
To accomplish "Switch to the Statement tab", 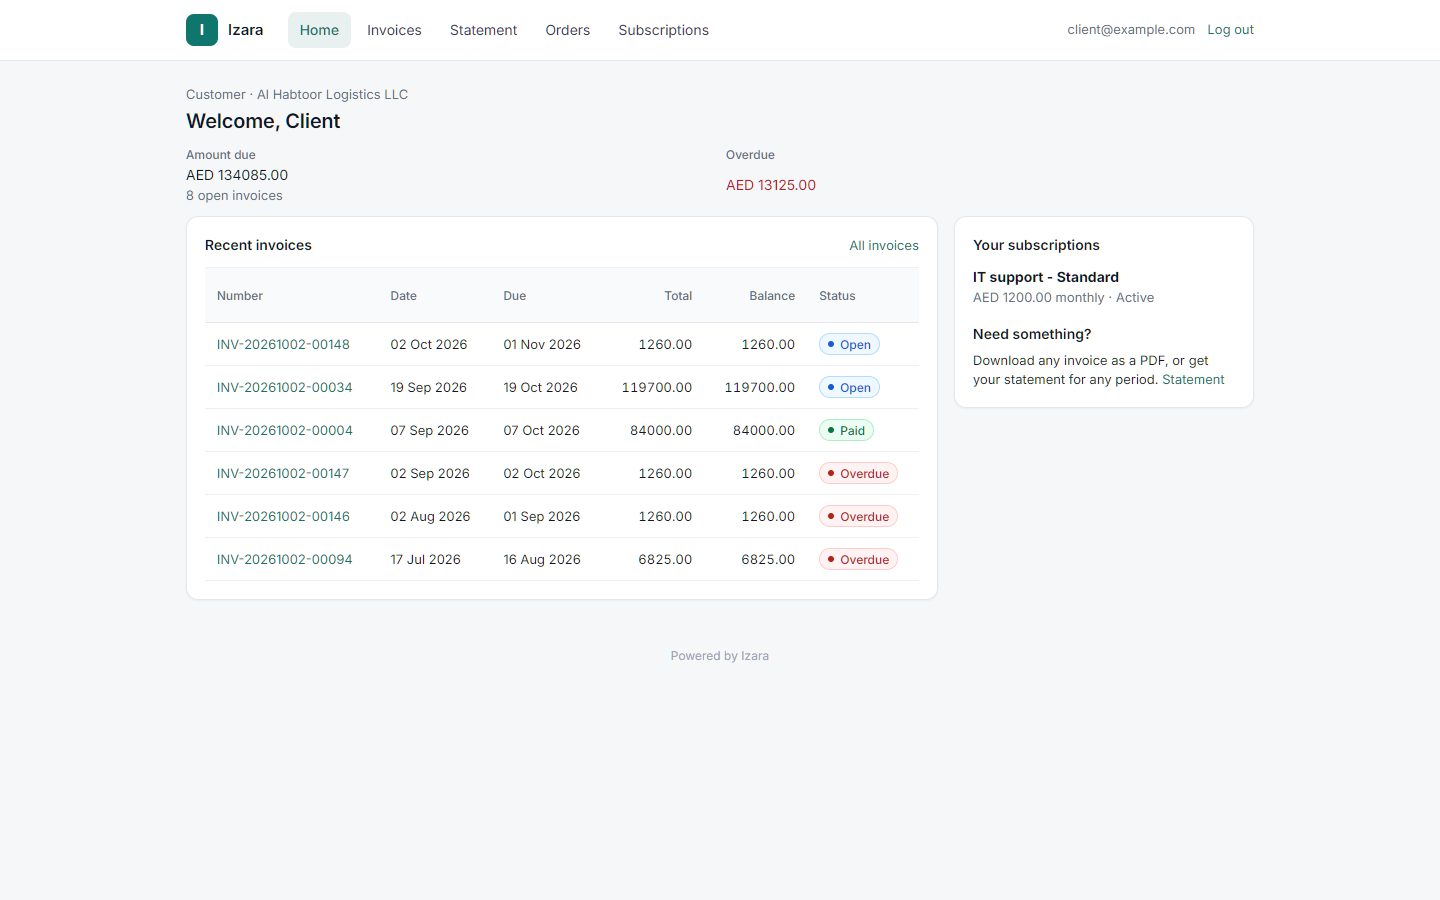I will 483,30.
